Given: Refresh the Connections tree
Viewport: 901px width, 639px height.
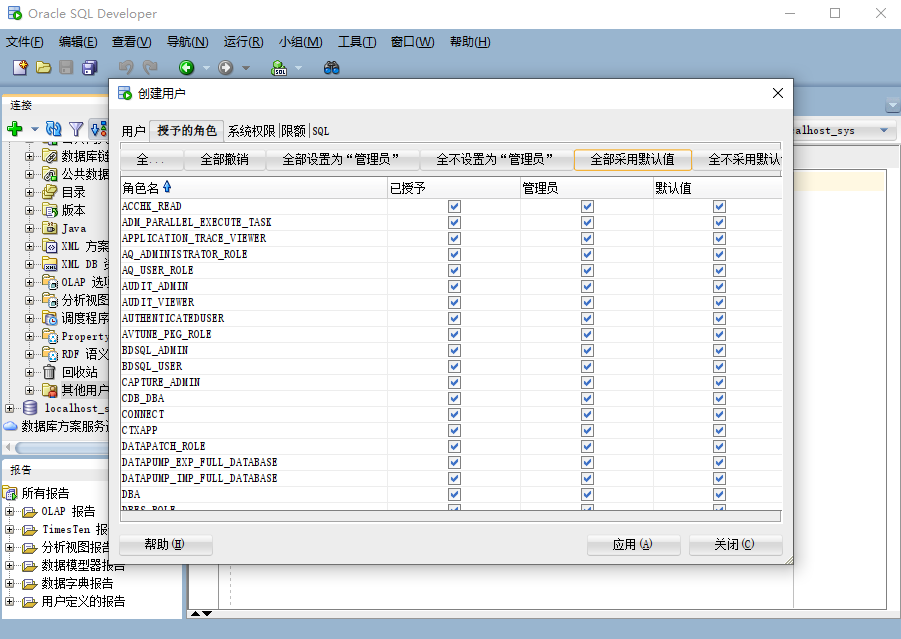Looking at the screenshot, I should coord(53,129).
